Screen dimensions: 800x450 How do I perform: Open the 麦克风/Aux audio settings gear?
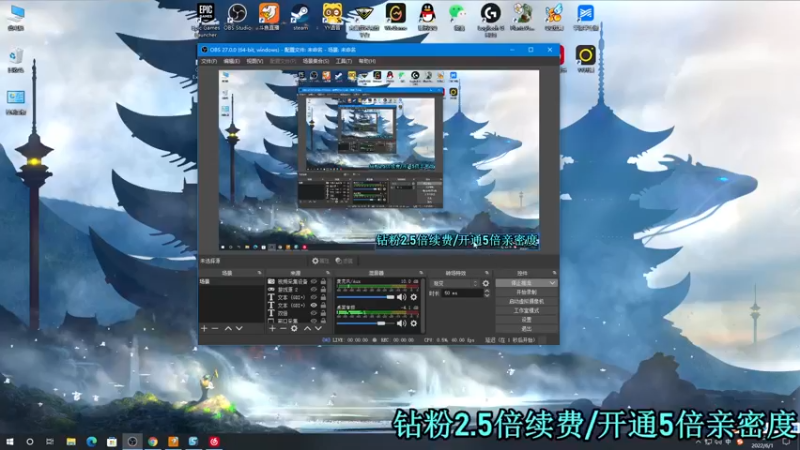tap(414, 297)
